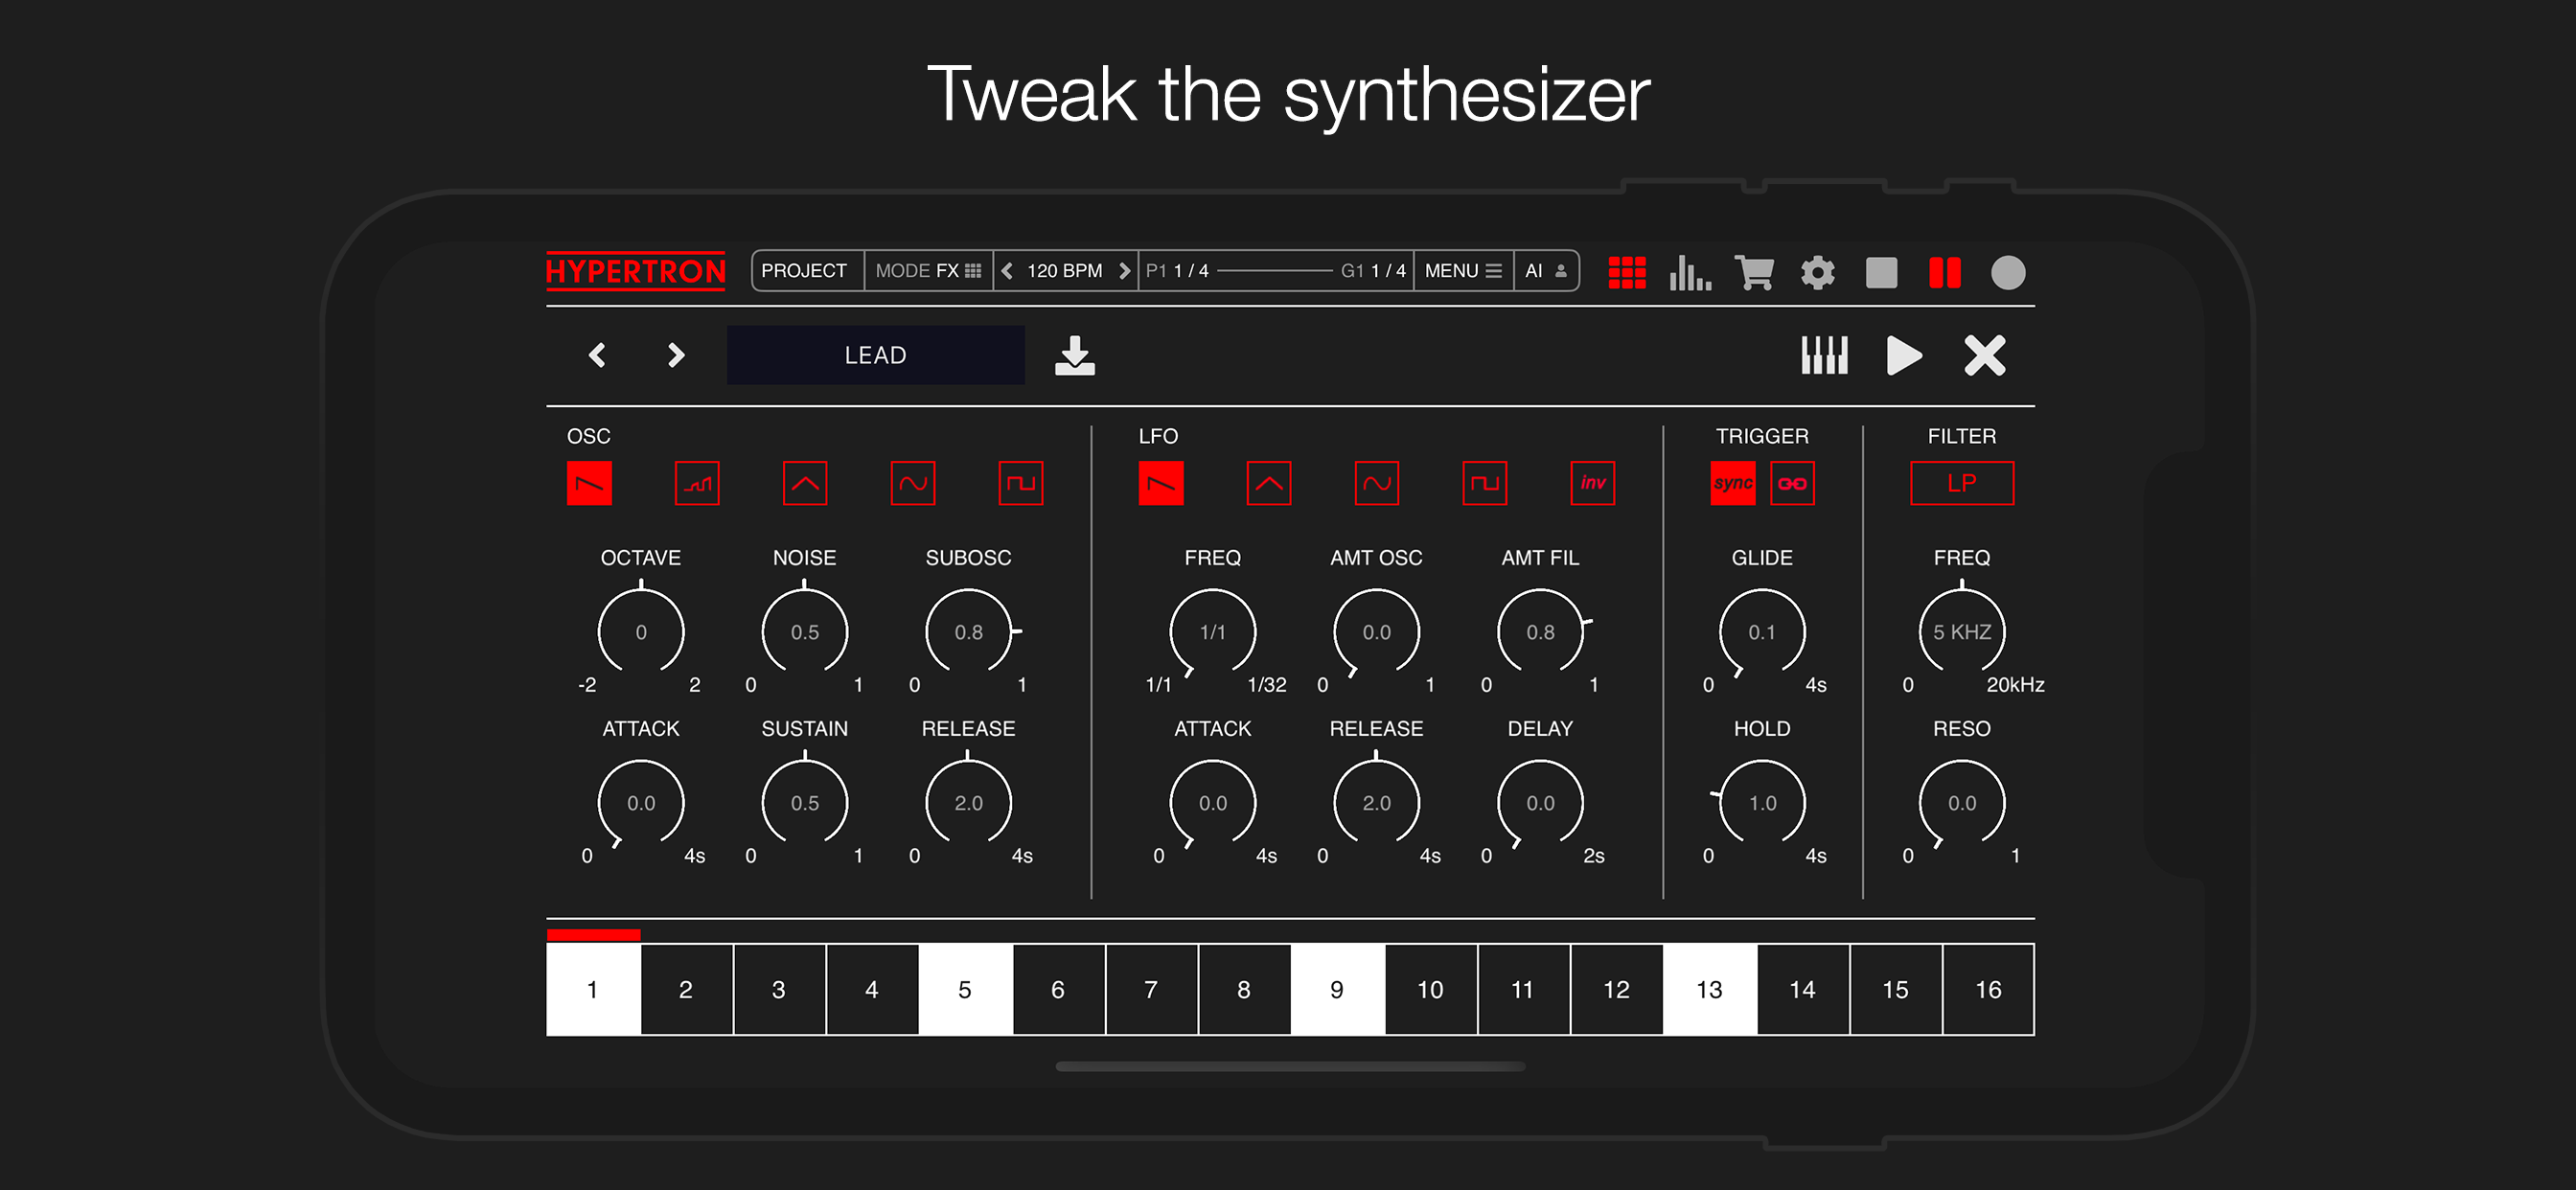Toggle sequencer step 3
The image size is (2576, 1190).
tap(779, 989)
